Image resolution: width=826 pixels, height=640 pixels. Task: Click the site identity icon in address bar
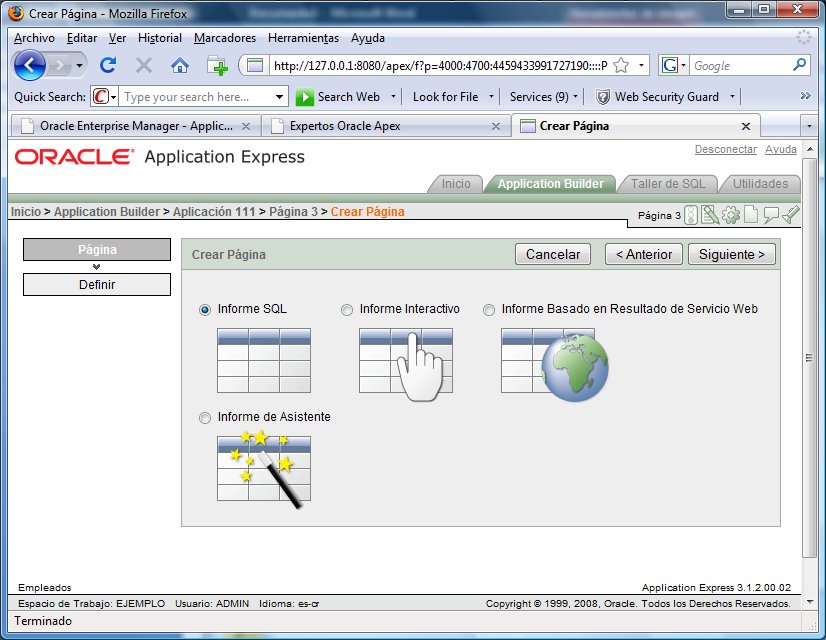tap(255, 65)
